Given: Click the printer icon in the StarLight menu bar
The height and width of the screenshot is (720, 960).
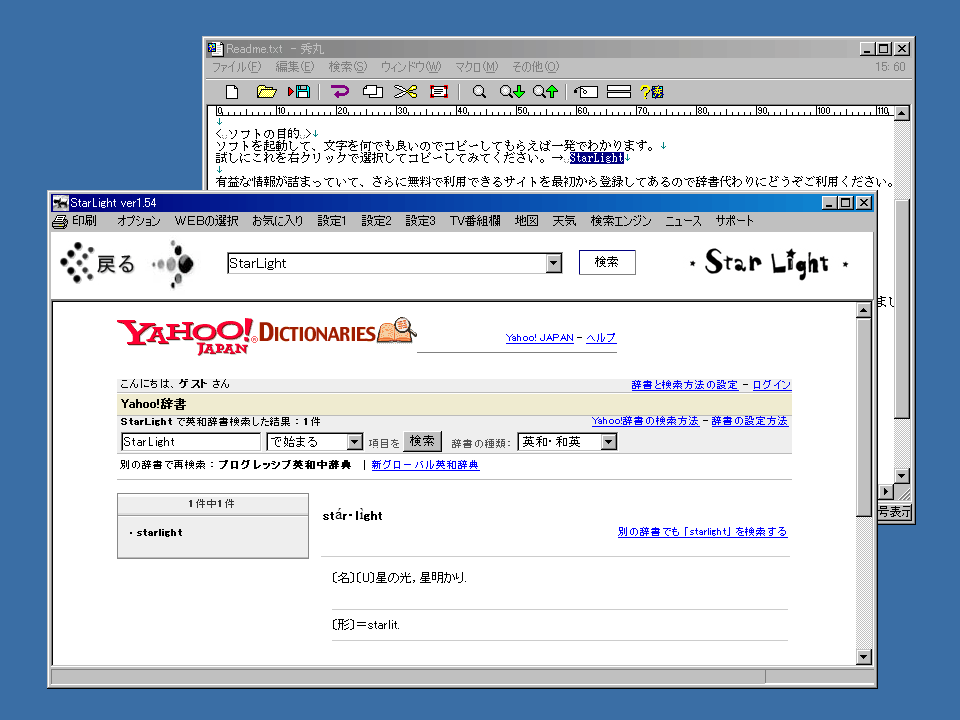Looking at the screenshot, I should click(60, 222).
